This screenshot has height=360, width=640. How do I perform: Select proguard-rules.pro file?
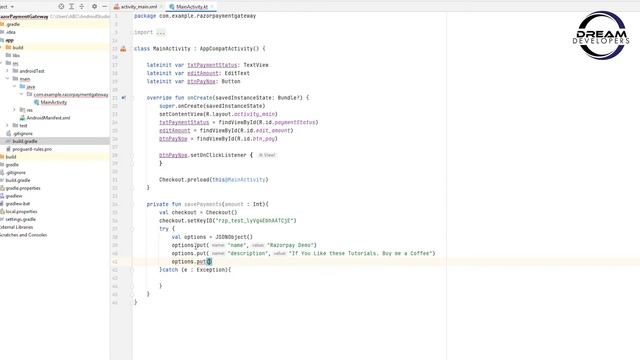point(32,149)
